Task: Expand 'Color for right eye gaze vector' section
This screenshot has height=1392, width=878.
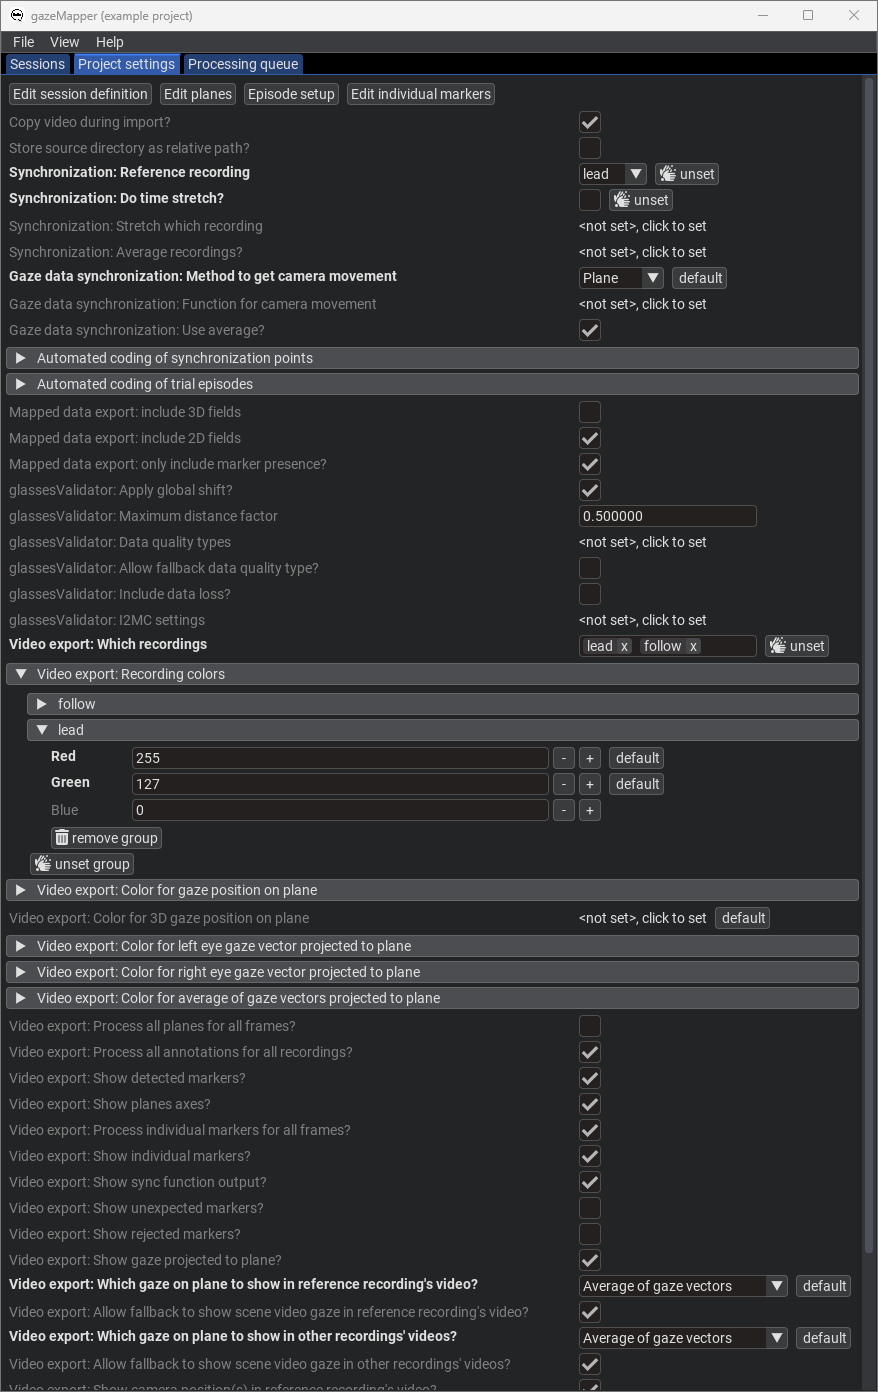Action: [432, 972]
